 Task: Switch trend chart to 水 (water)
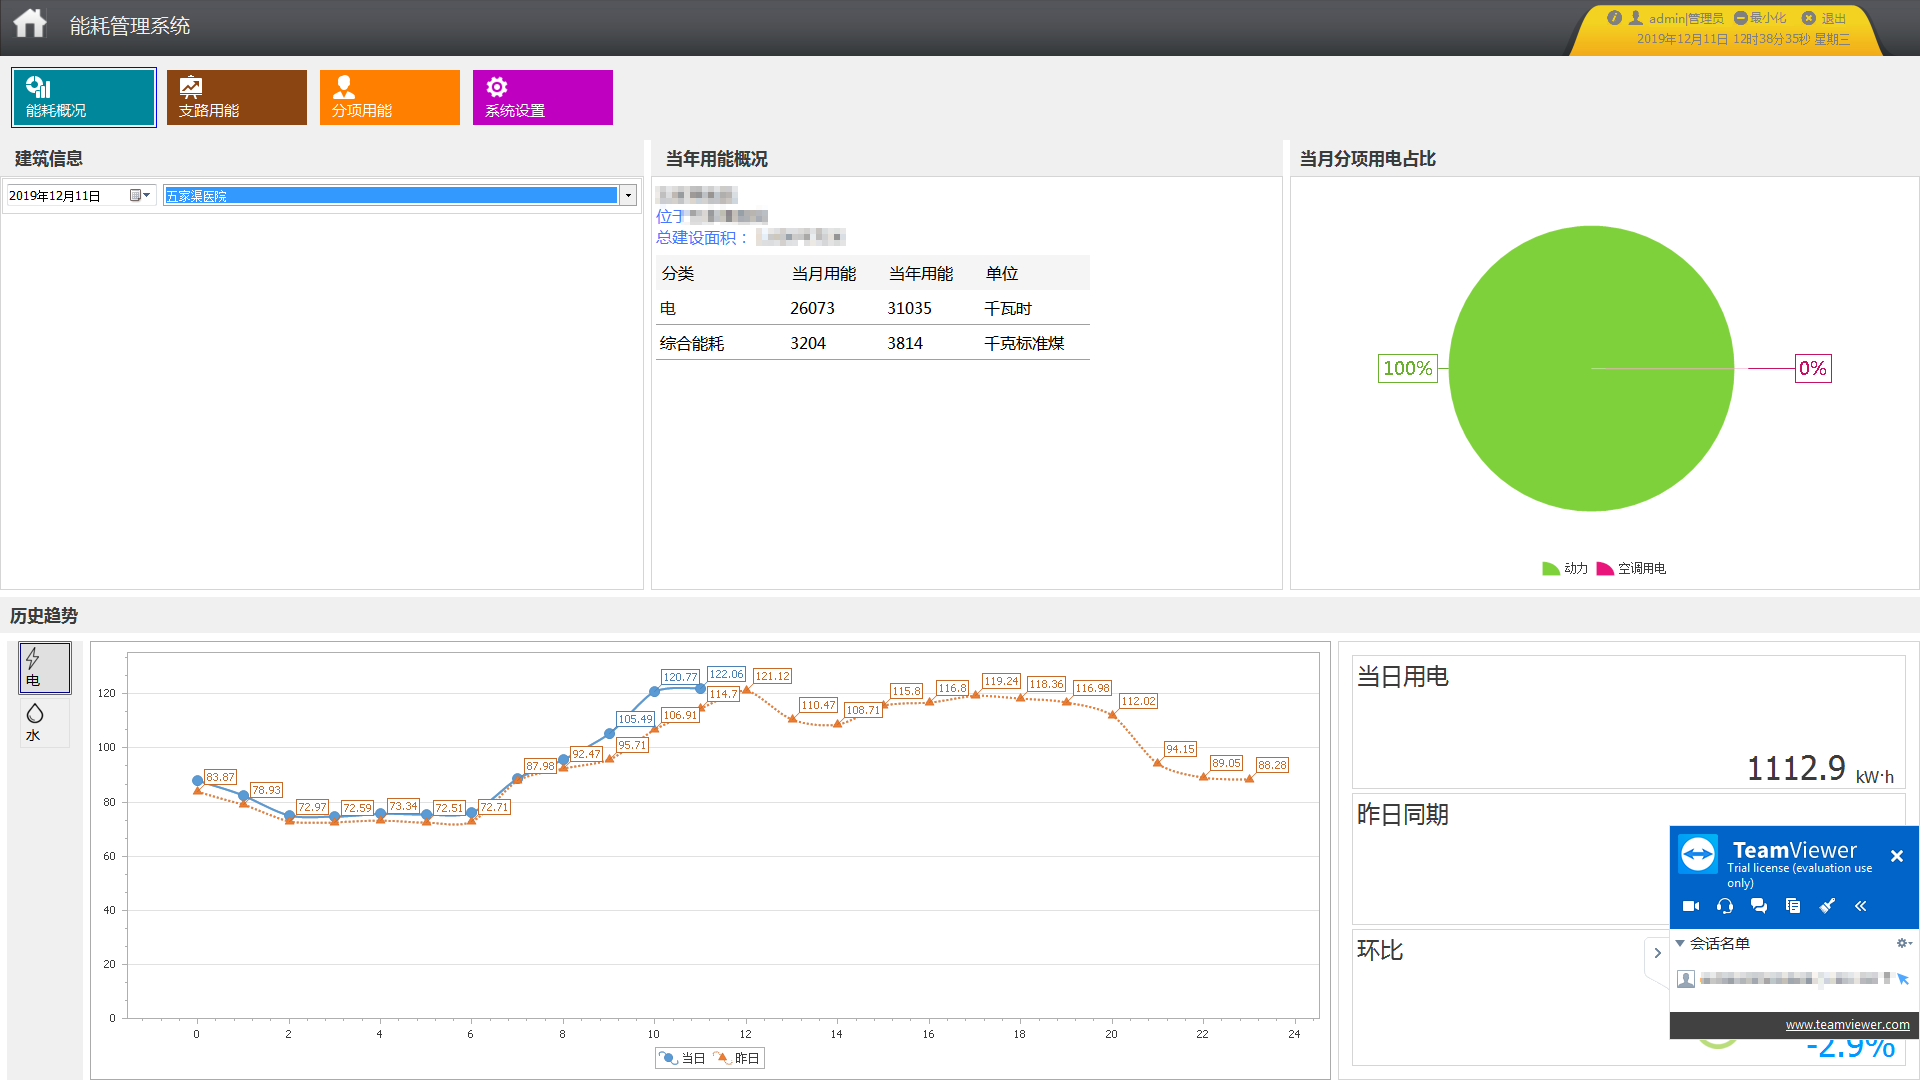(x=44, y=722)
